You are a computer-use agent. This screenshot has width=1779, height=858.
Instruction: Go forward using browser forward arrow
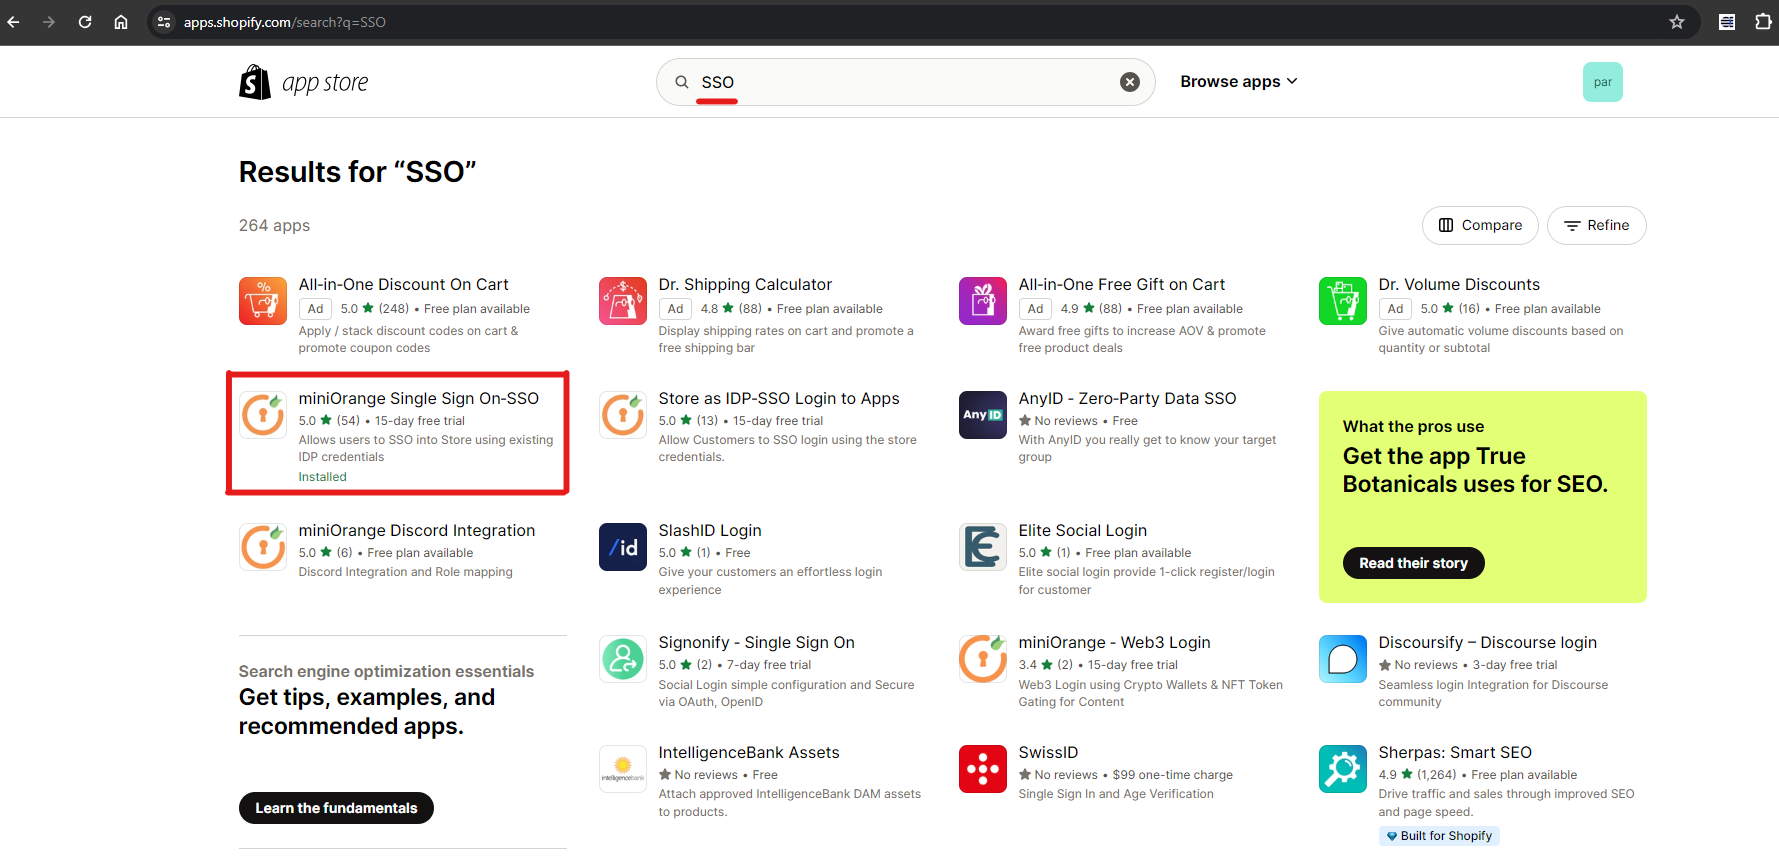click(49, 22)
